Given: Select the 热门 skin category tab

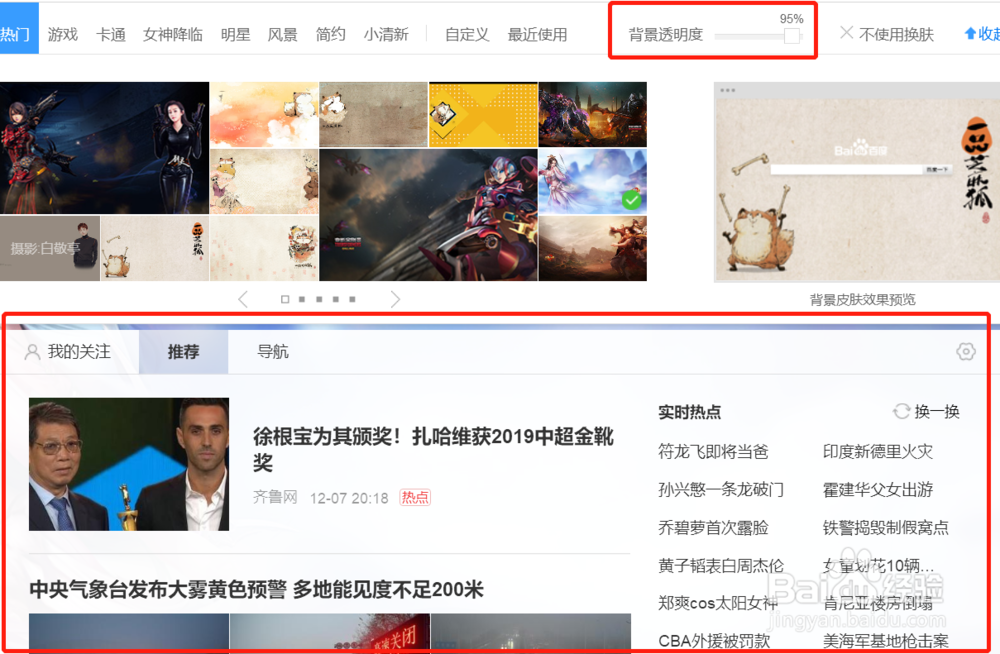Looking at the screenshot, I should coord(17,29).
